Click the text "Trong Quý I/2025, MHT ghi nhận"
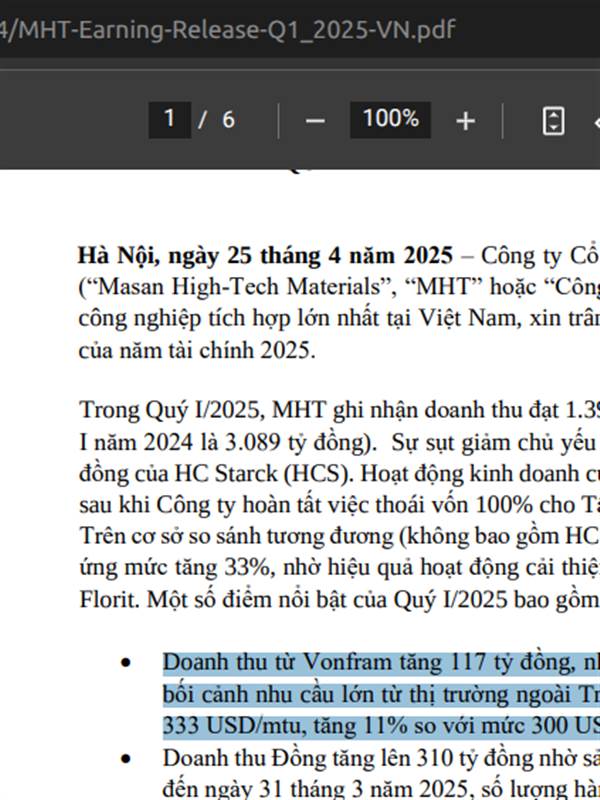The image size is (600, 800). pyautogui.click(x=249, y=410)
